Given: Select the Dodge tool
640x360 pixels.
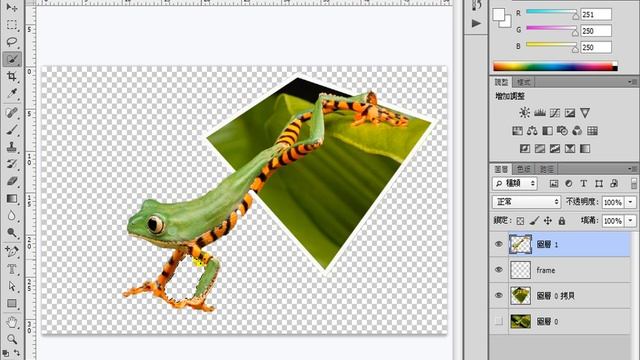Looking at the screenshot, I should pos(12,233).
